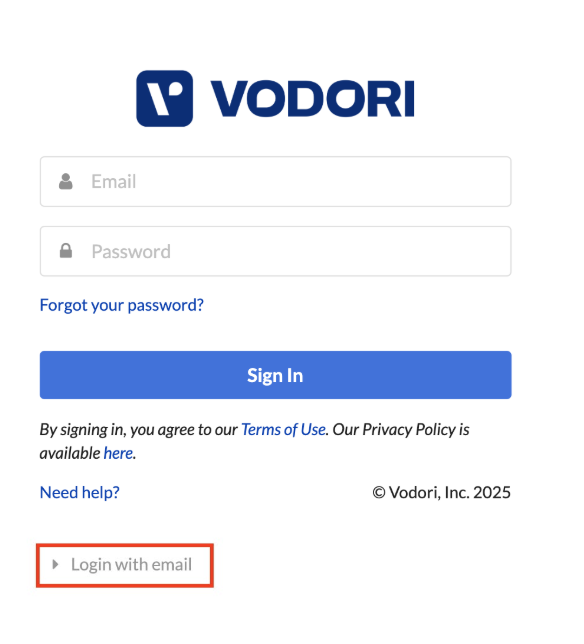The height and width of the screenshot is (644, 584).
Task: Click the Vodori, Inc. 2025 copyright text
Action: pos(441,492)
